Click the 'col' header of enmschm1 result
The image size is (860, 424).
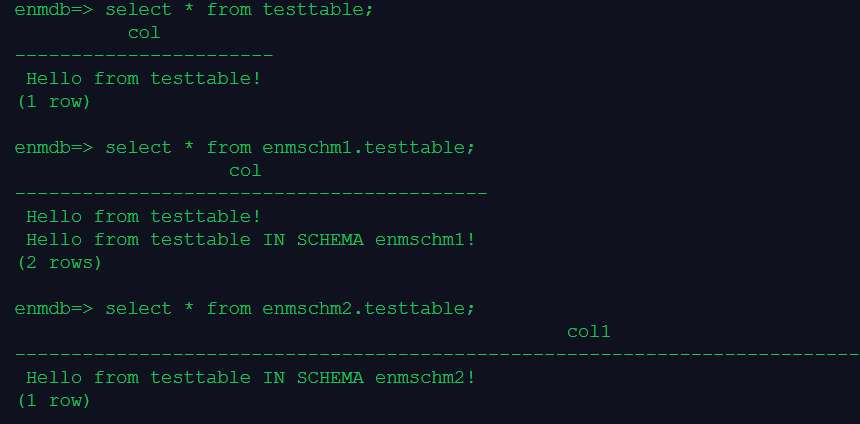point(245,171)
